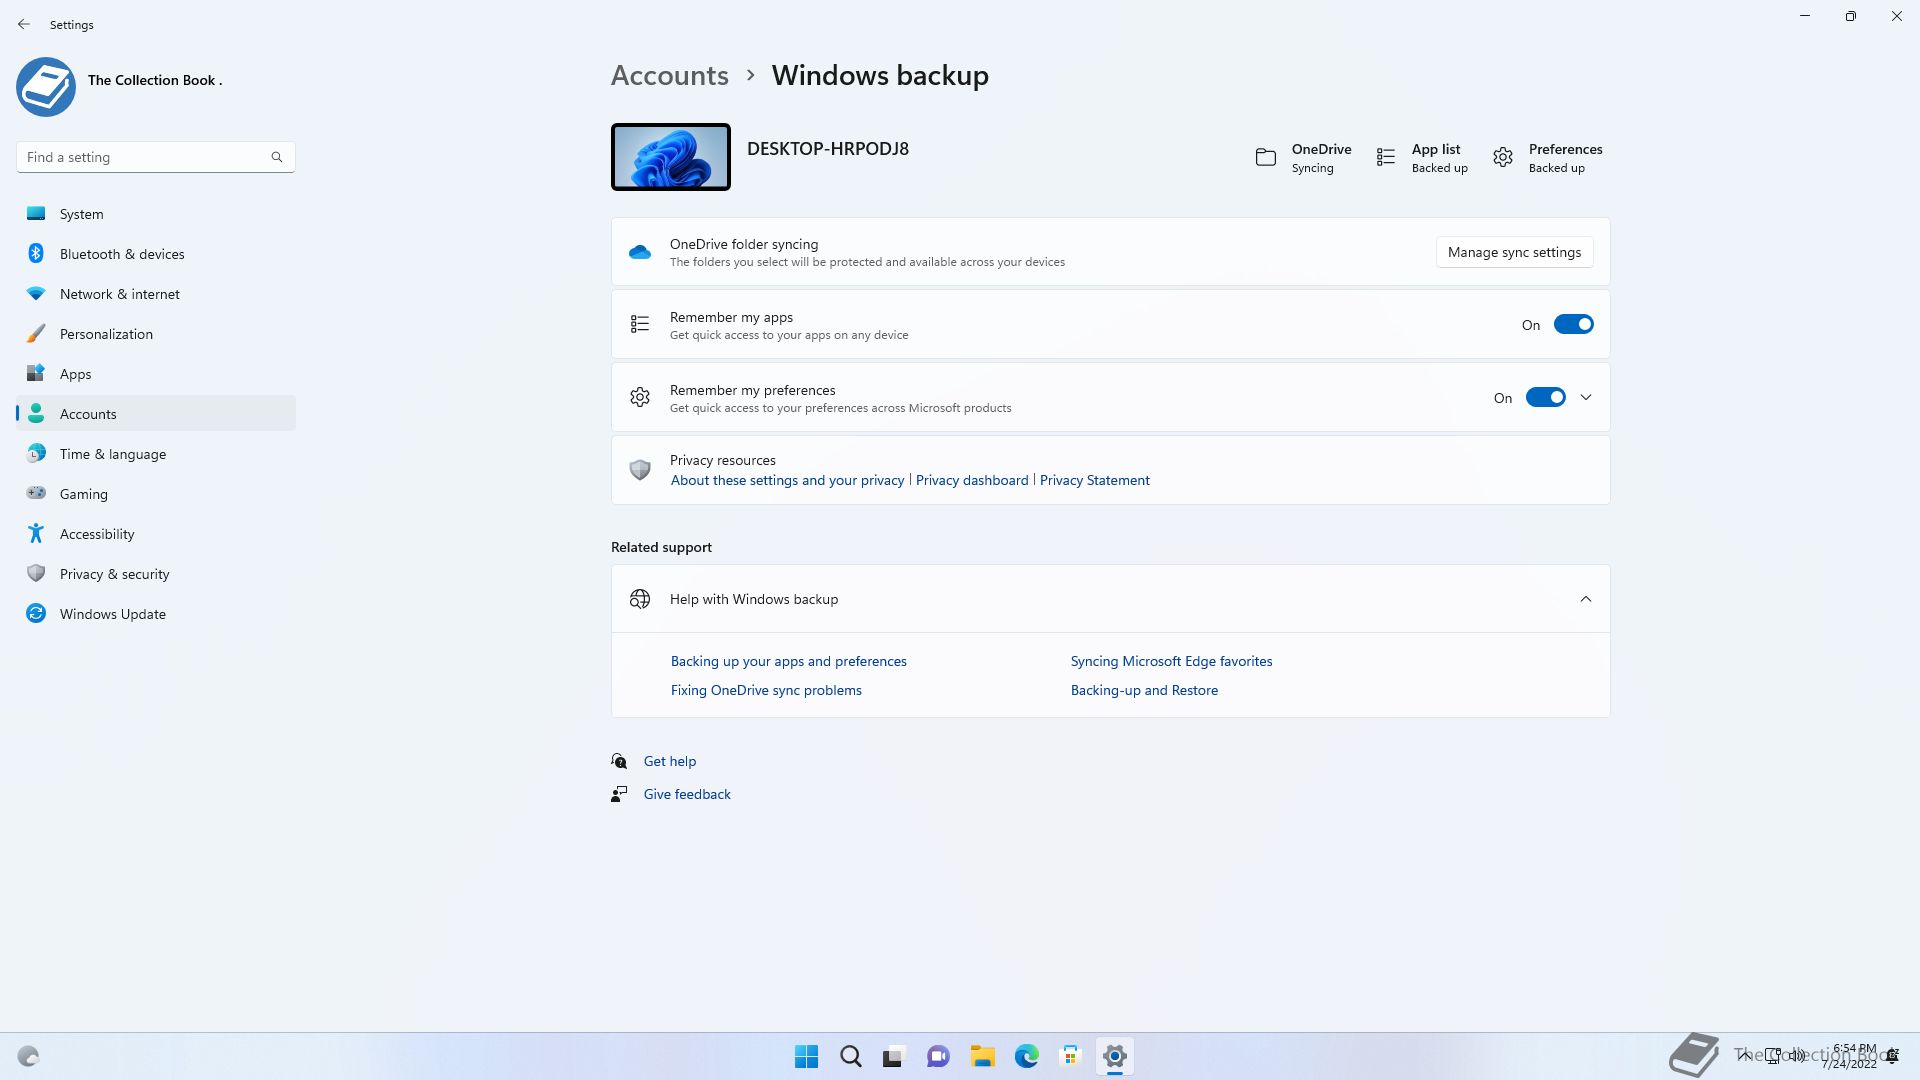This screenshot has height=1080, width=1920.
Task: Click the search magnifier icon
Action: [277, 157]
